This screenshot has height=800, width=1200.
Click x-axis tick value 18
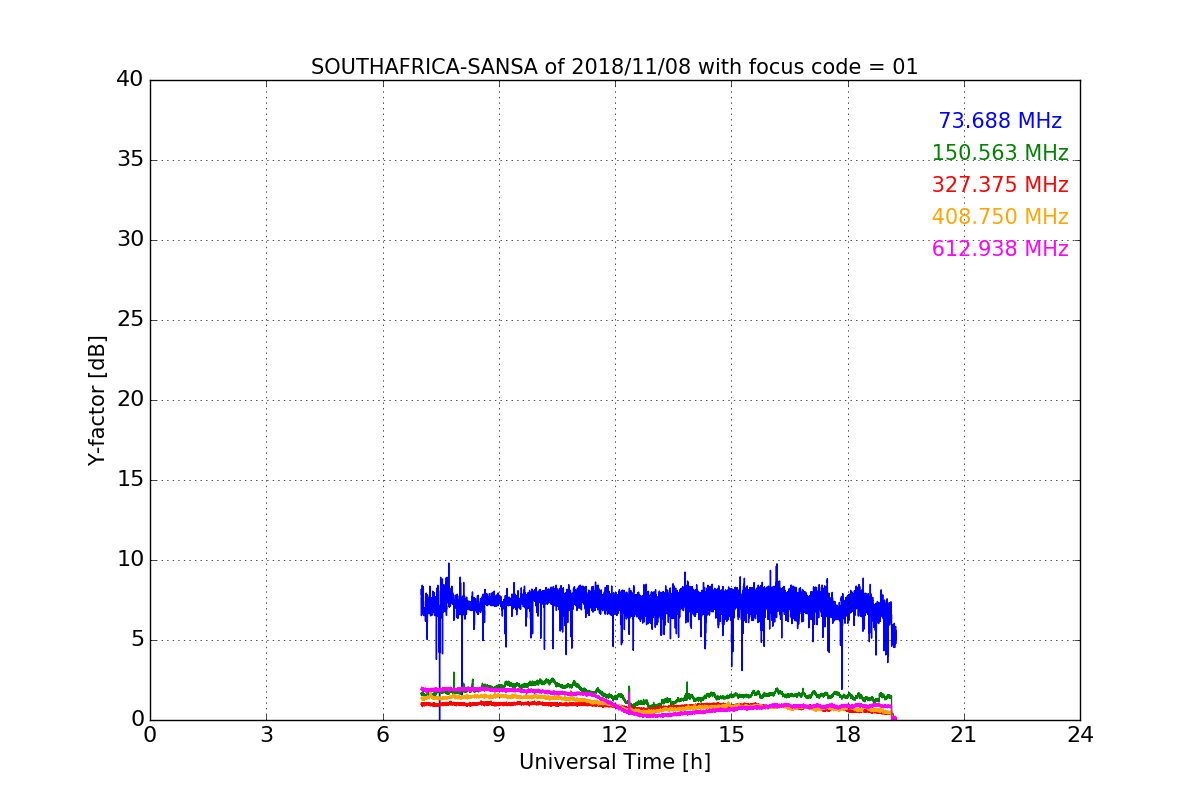(x=848, y=735)
